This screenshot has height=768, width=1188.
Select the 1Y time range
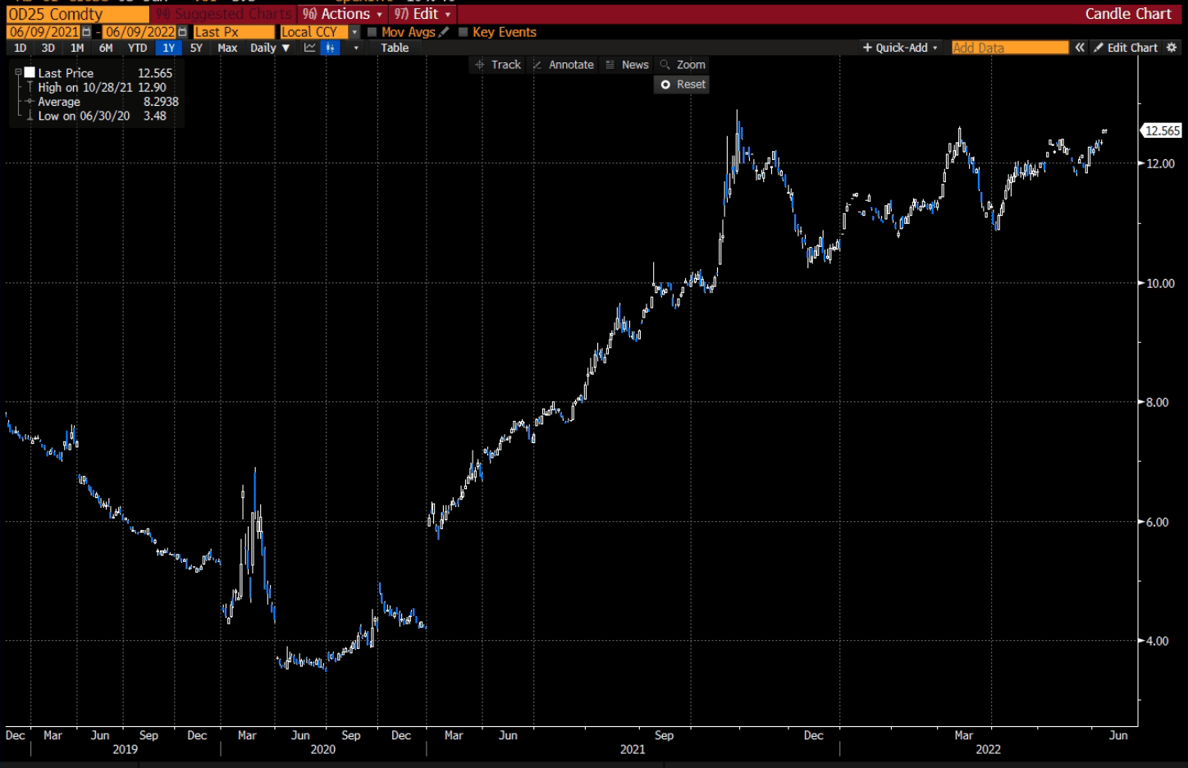pyautogui.click(x=168, y=48)
